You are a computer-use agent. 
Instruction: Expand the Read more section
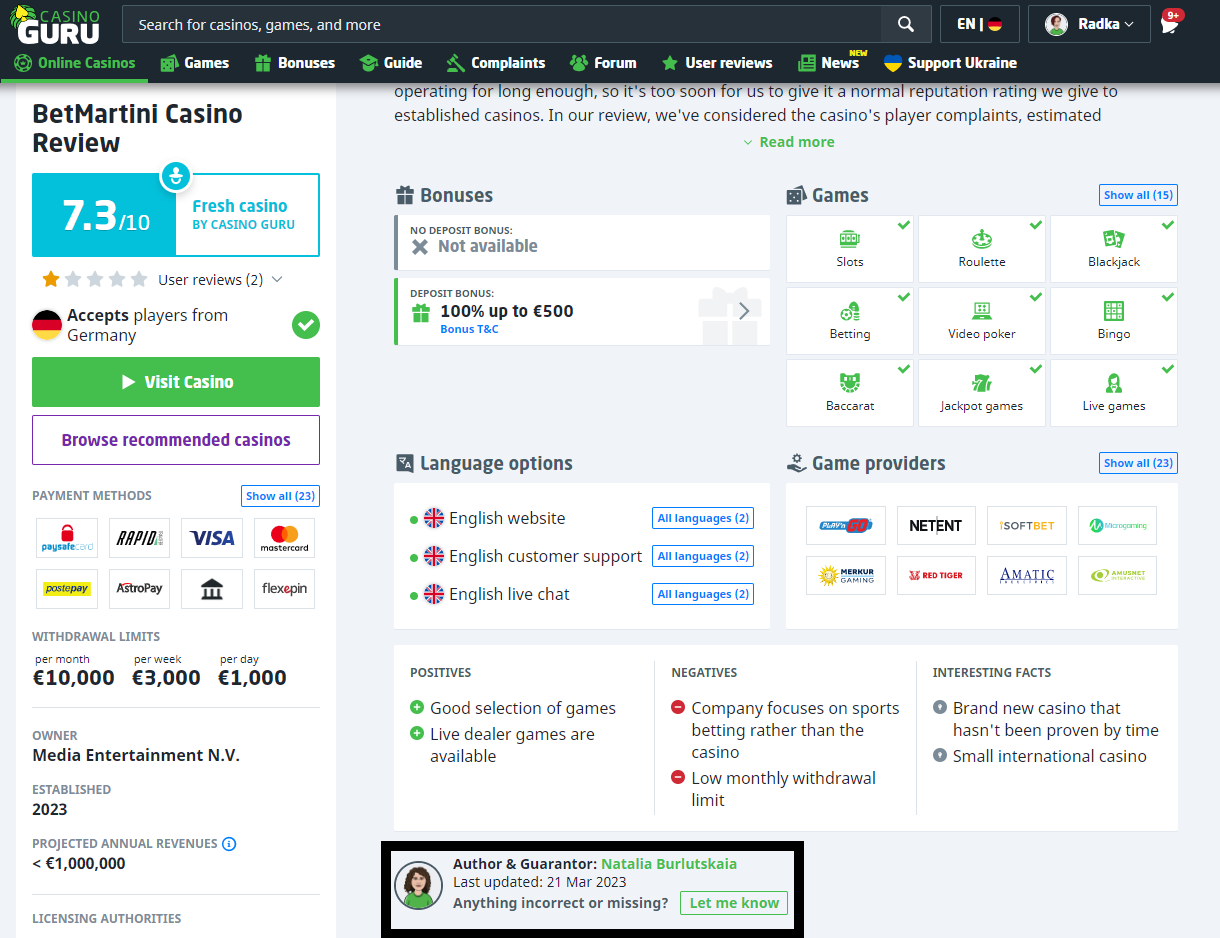tap(788, 142)
